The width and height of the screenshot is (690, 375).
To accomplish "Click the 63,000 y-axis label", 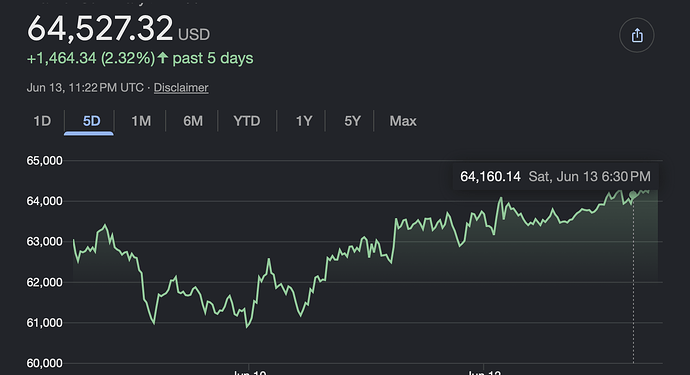I will (x=44, y=242).
